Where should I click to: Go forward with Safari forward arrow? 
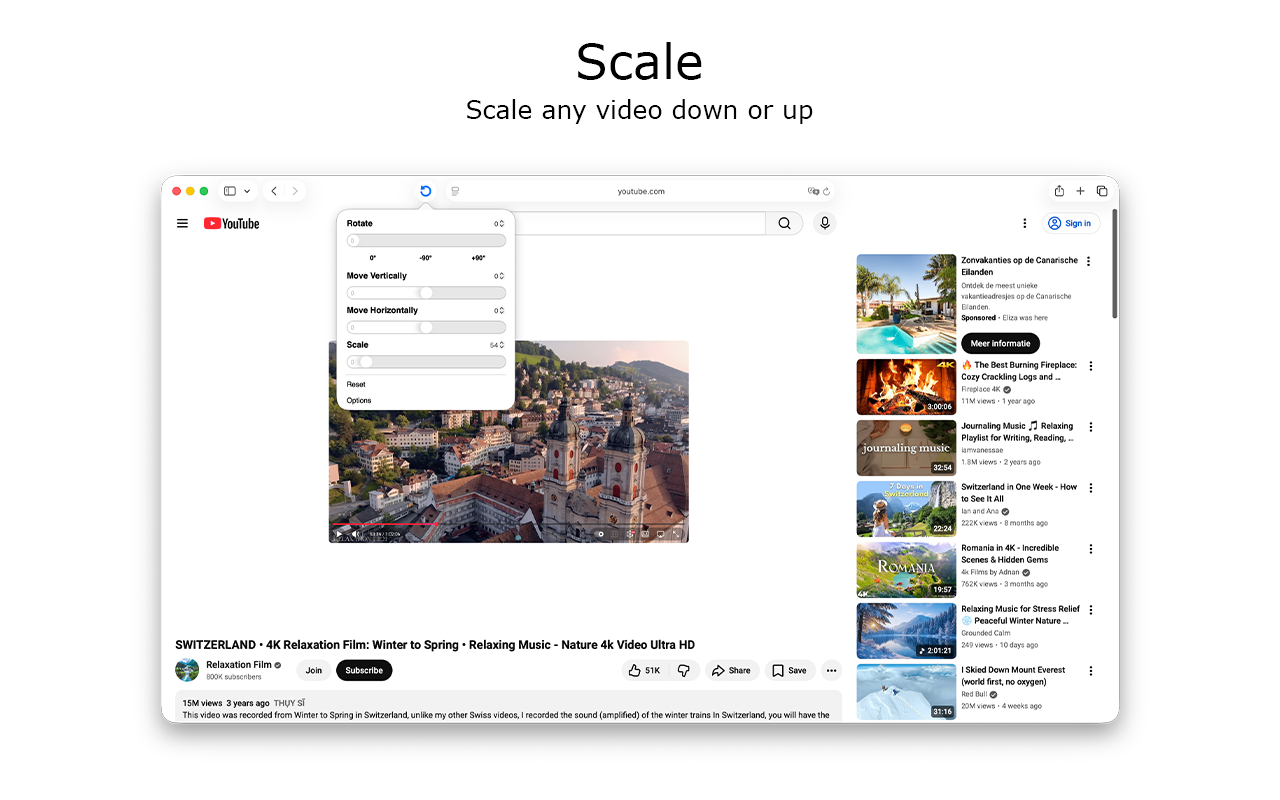(295, 191)
